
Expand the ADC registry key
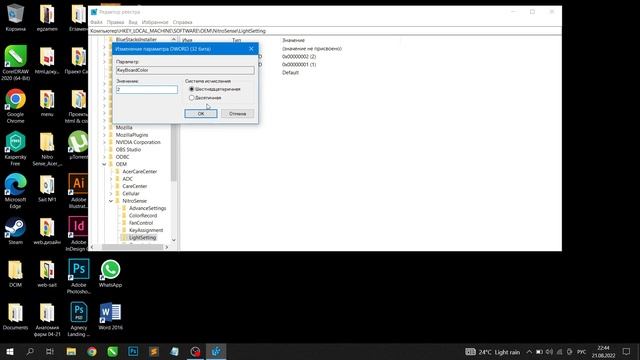[111, 179]
